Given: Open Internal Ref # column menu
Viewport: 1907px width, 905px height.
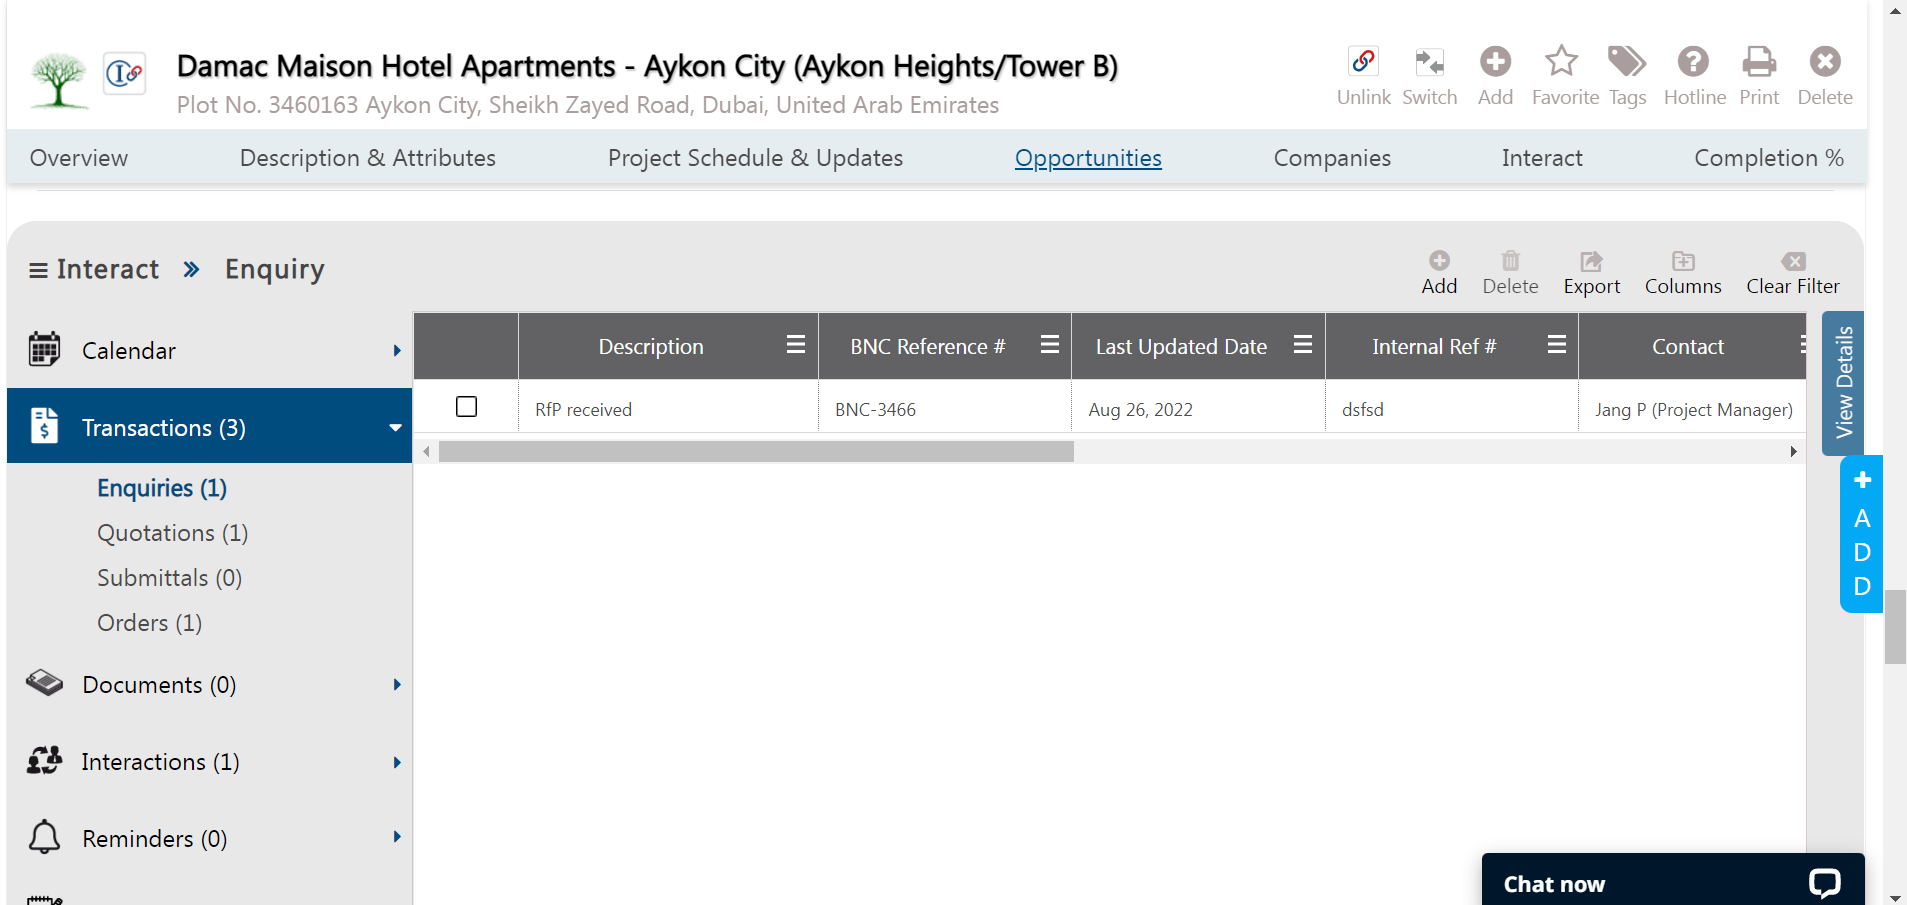Looking at the screenshot, I should coord(1556,345).
